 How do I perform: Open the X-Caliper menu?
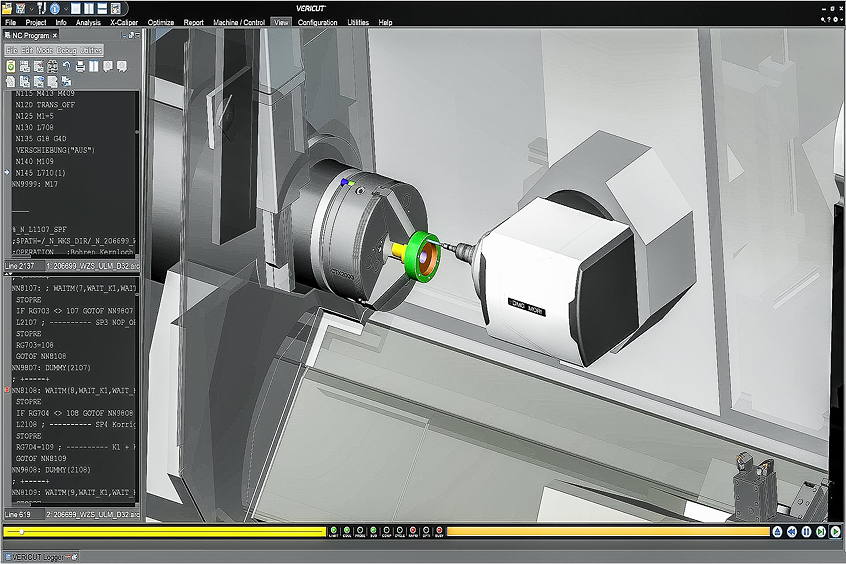point(125,22)
